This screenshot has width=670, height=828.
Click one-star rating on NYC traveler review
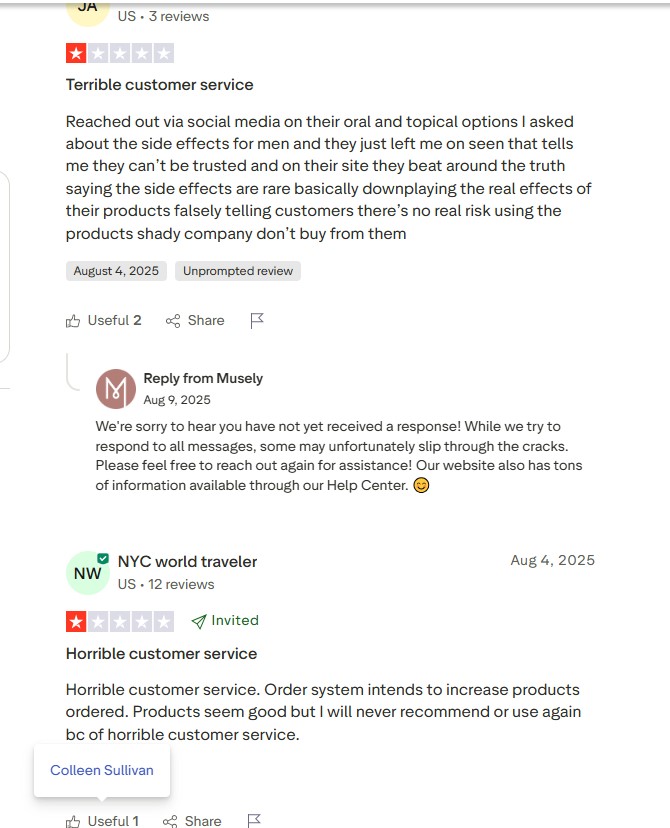tap(77, 621)
